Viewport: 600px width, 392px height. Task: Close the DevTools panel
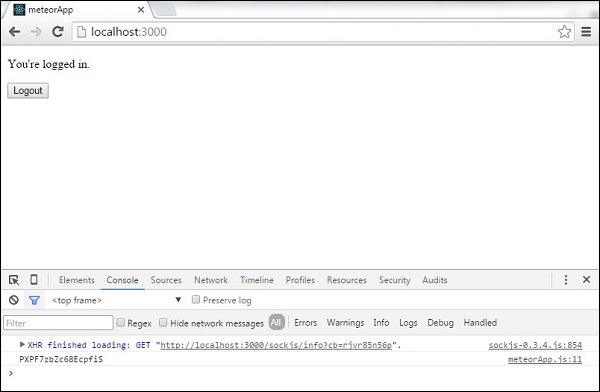[x=586, y=279]
